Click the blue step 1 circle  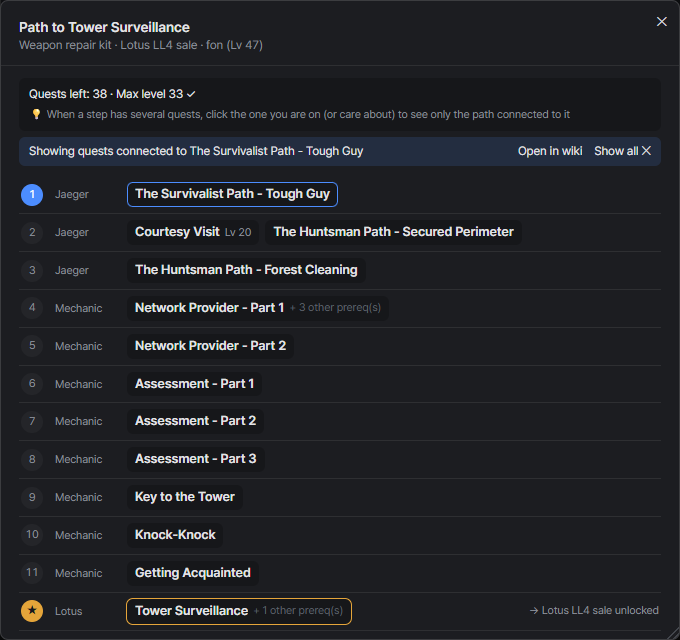point(32,195)
